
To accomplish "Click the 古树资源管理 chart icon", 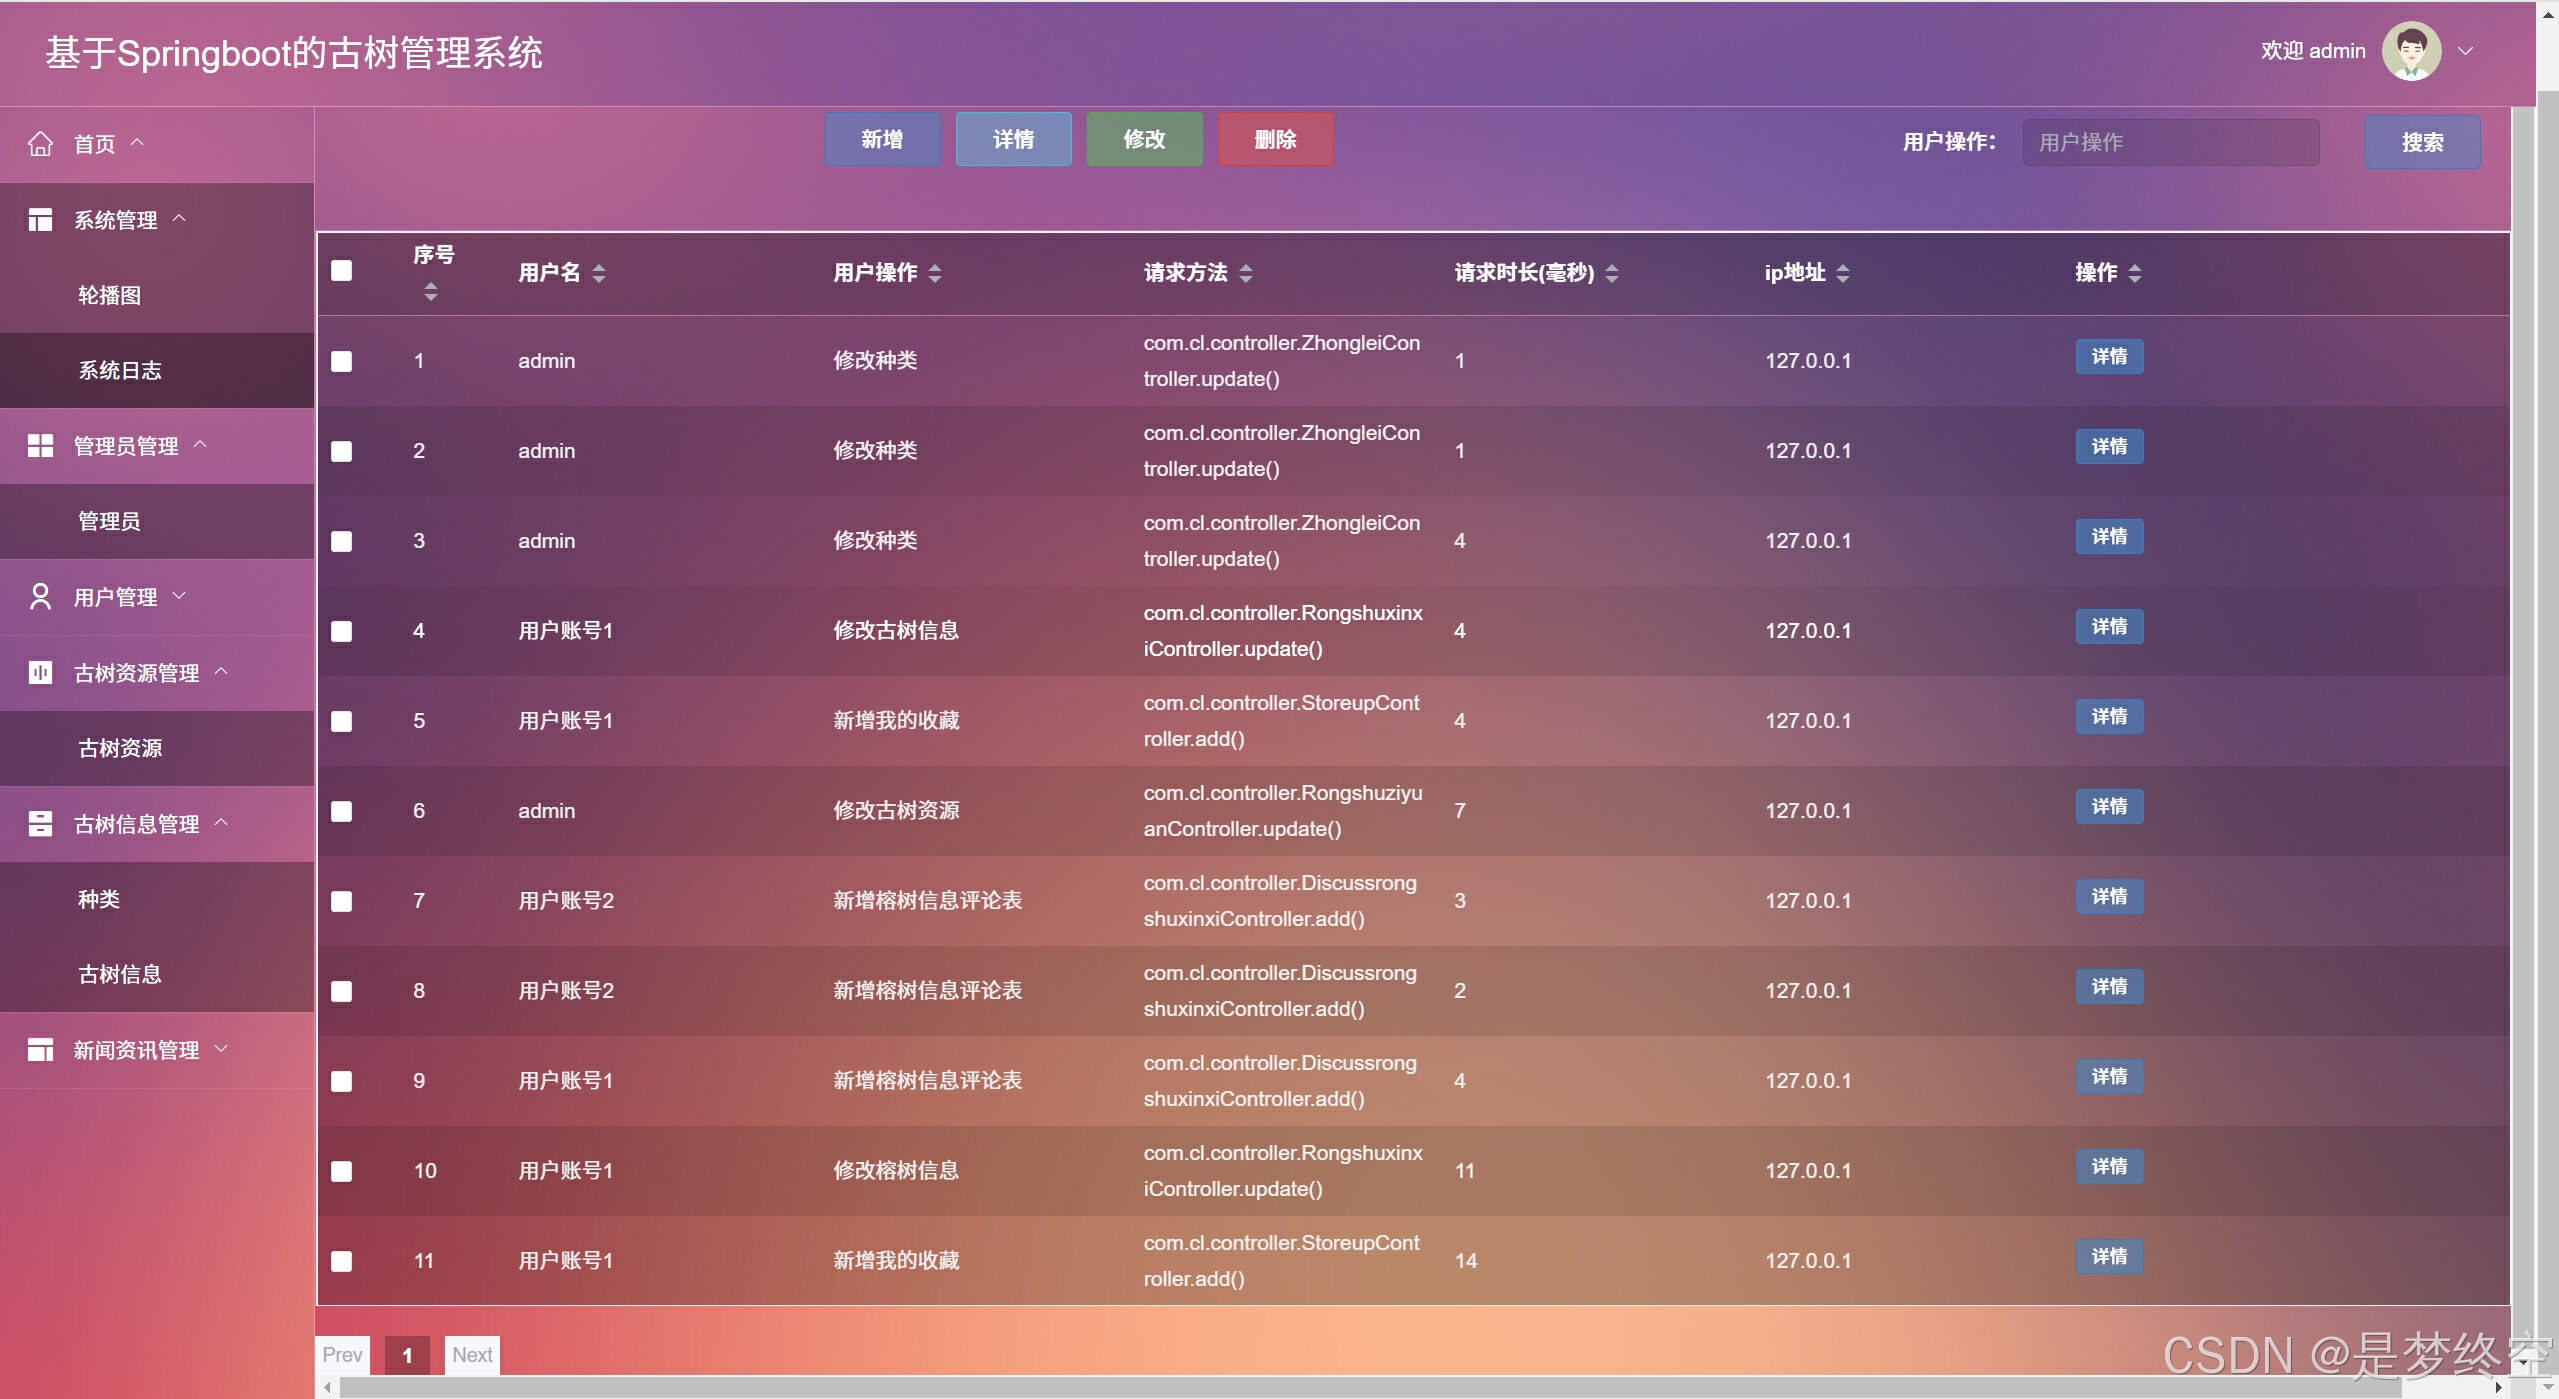I will pyautogui.click(x=40, y=672).
